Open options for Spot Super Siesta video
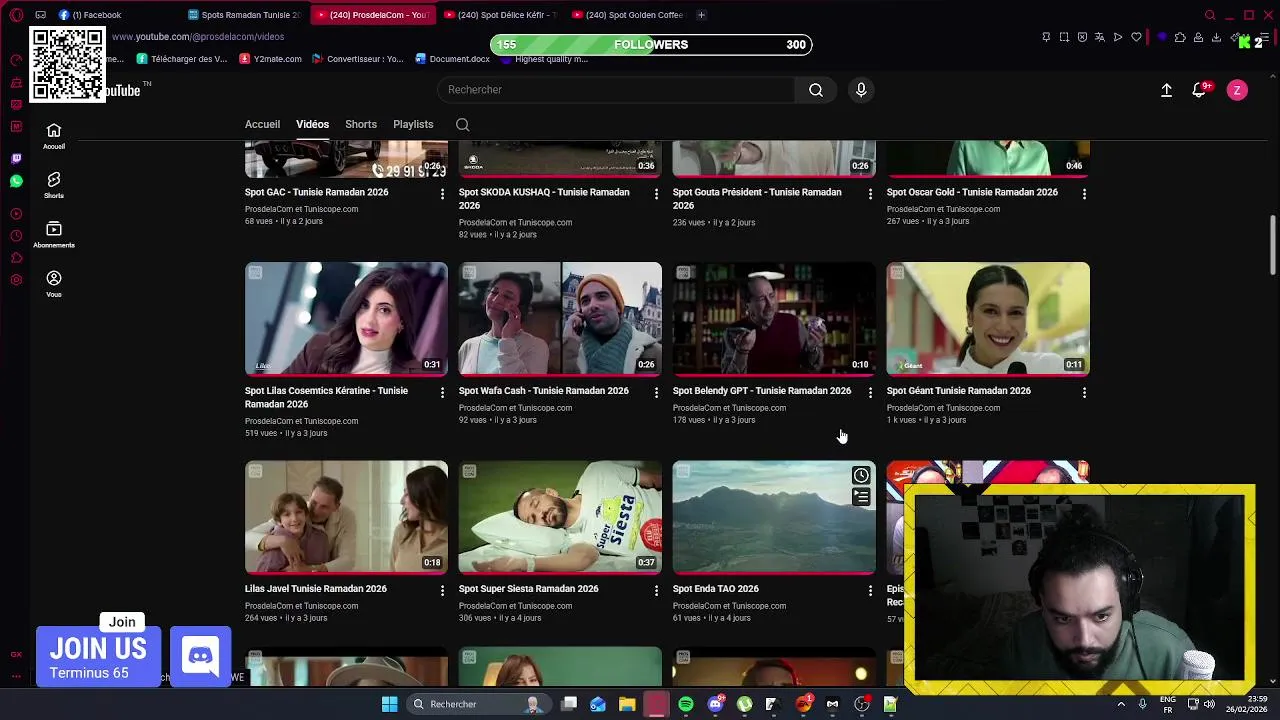This screenshot has height=720, width=1280. (656, 591)
